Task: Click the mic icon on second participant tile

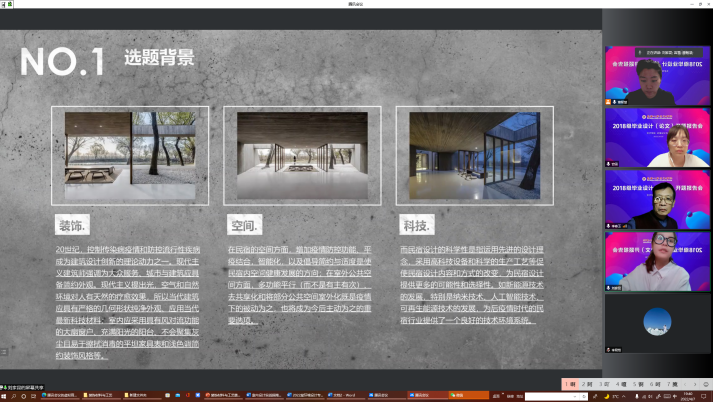Action: pos(608,164)
